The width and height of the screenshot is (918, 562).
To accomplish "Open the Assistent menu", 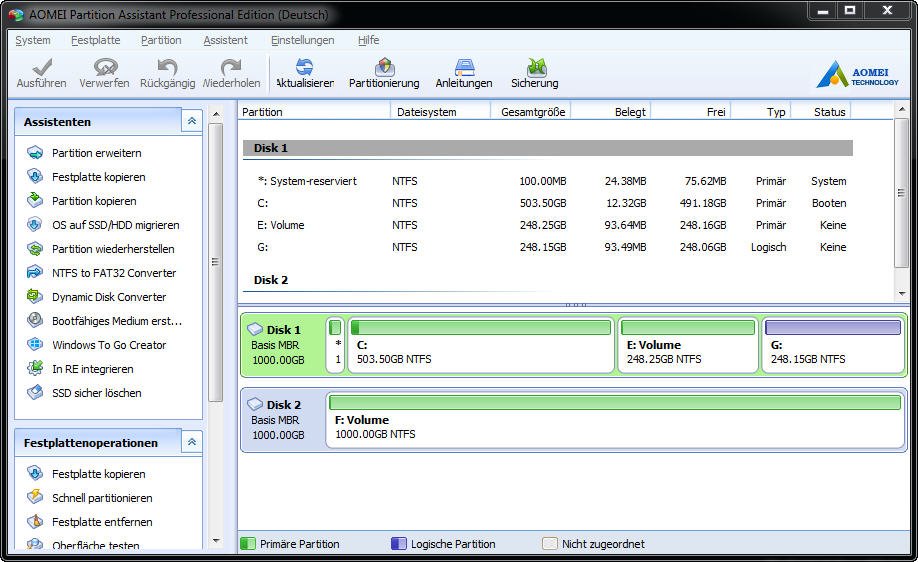I will (x=225, y=40).
